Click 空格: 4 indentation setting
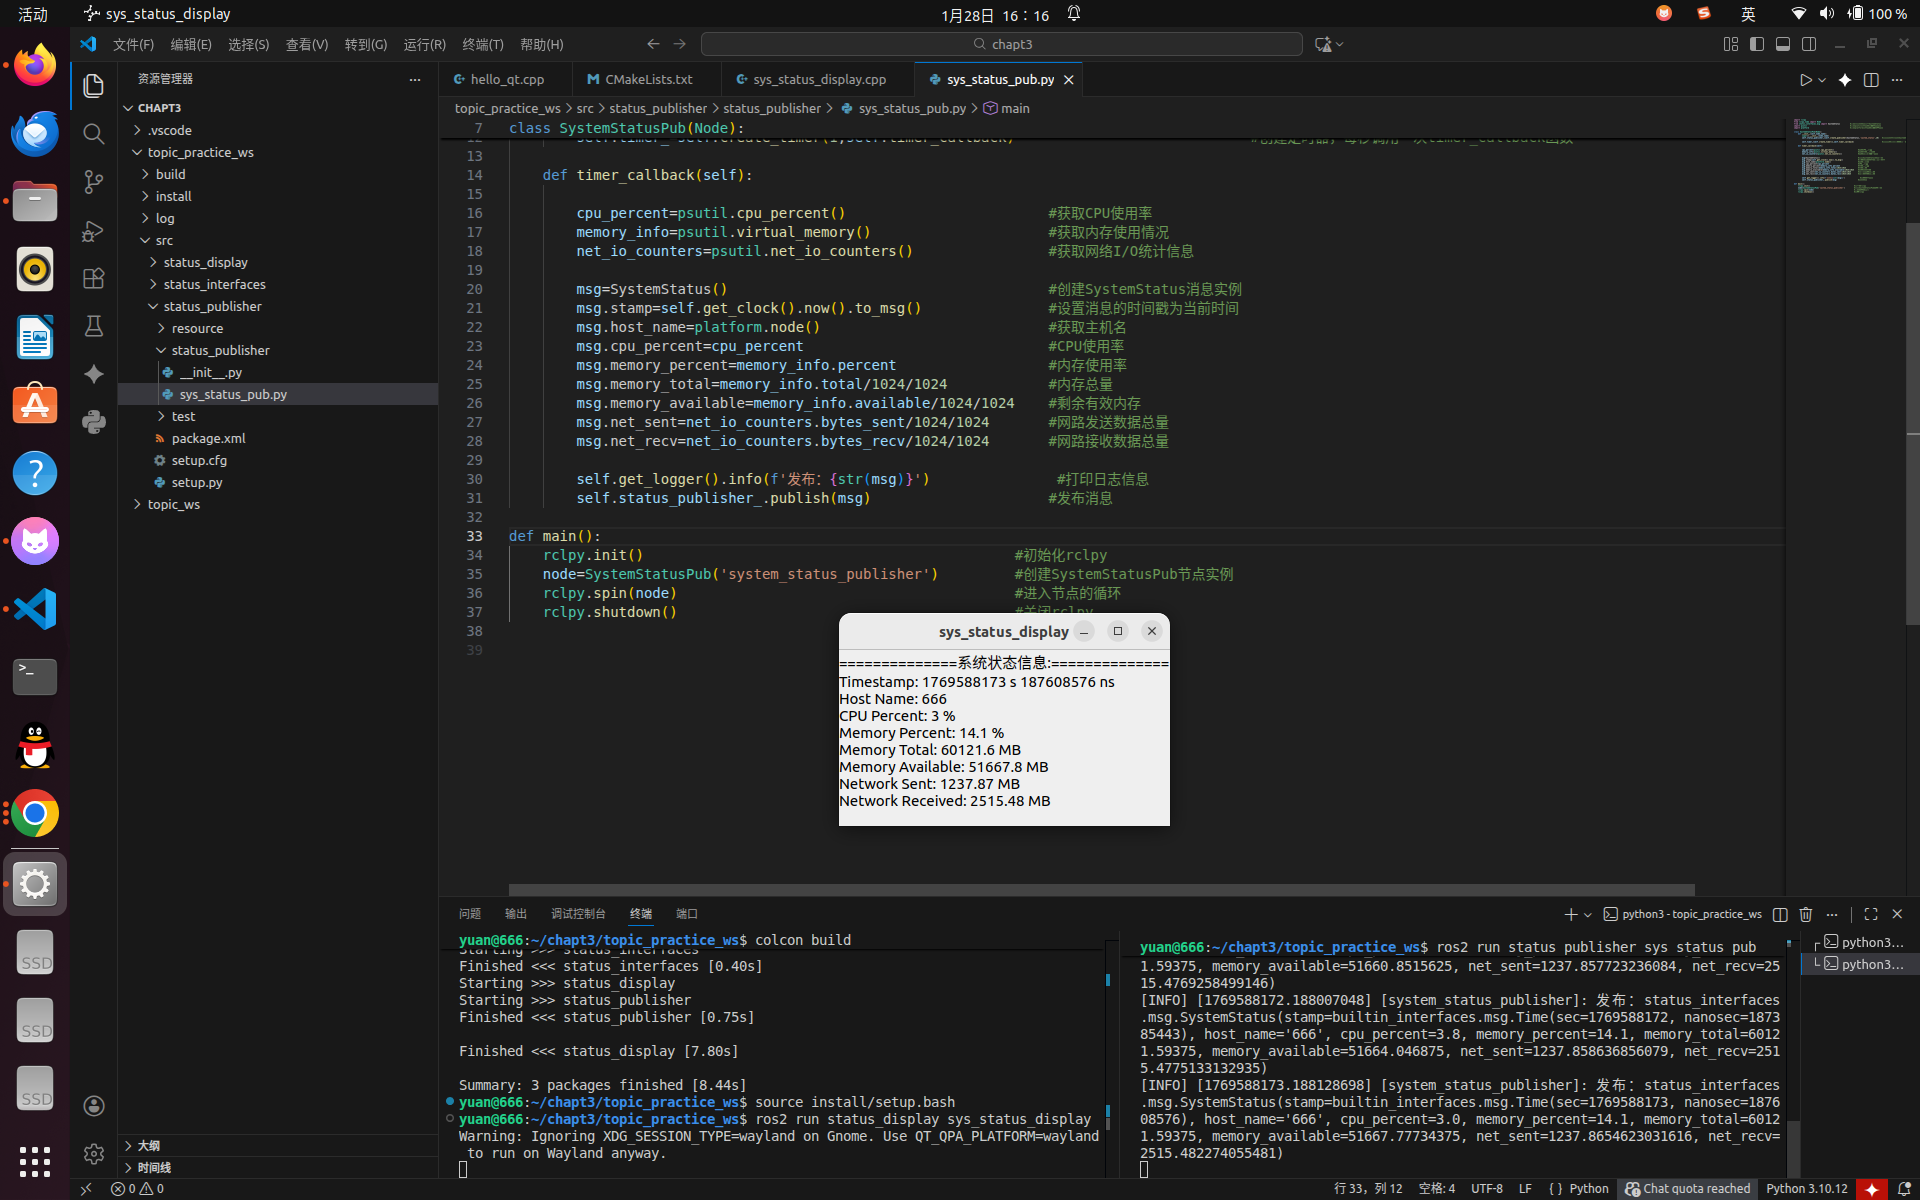Image resolution: width=1920 pixels, height=1200 pixels. [1436, 1189]
